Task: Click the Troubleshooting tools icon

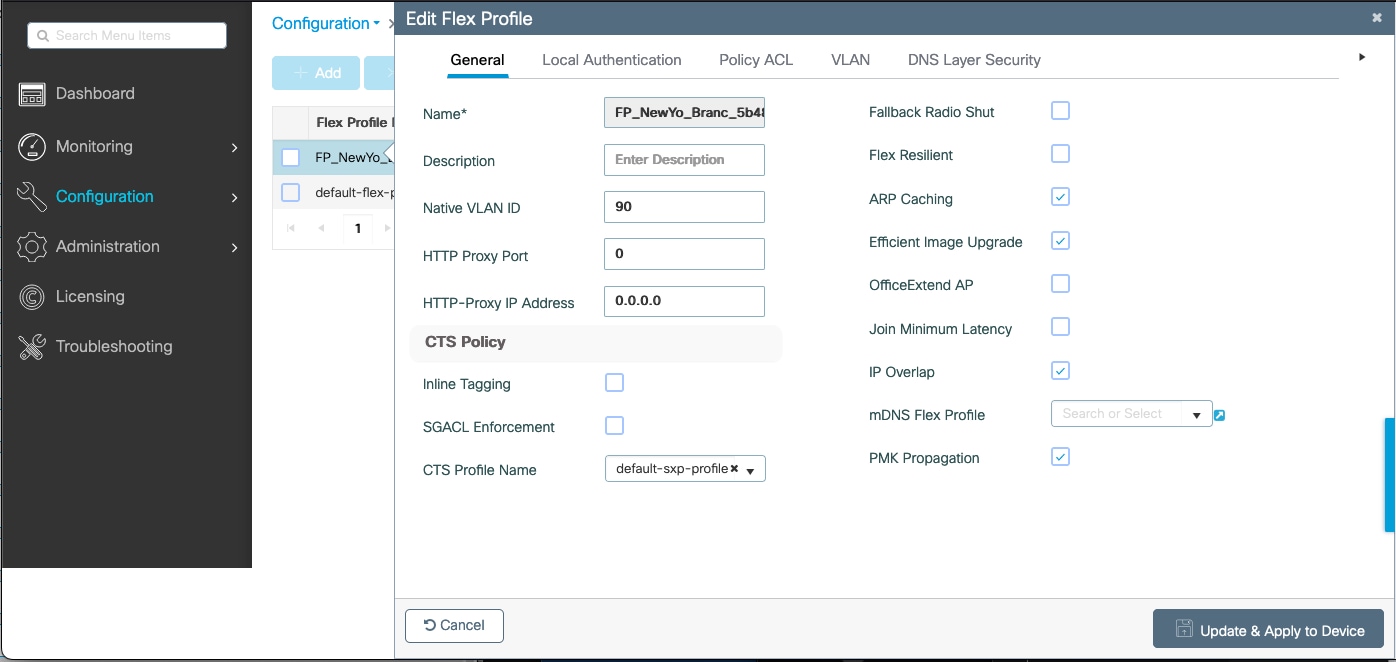Action: [32, 347]
